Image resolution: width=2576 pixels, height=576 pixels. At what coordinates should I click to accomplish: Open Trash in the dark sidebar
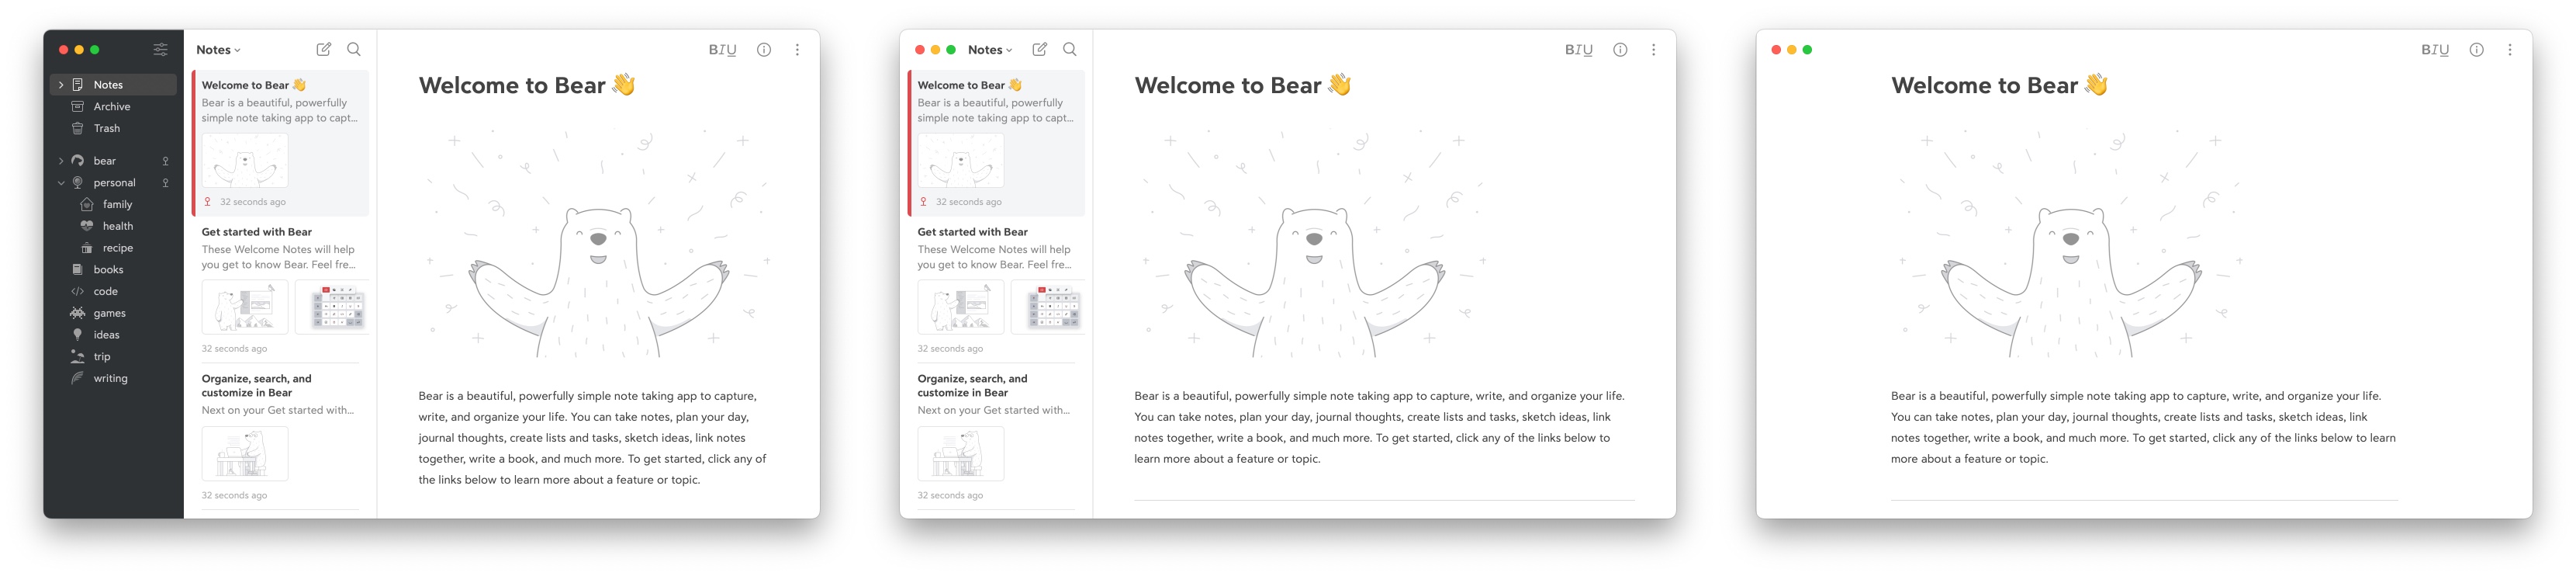click(x=106, y=129)
